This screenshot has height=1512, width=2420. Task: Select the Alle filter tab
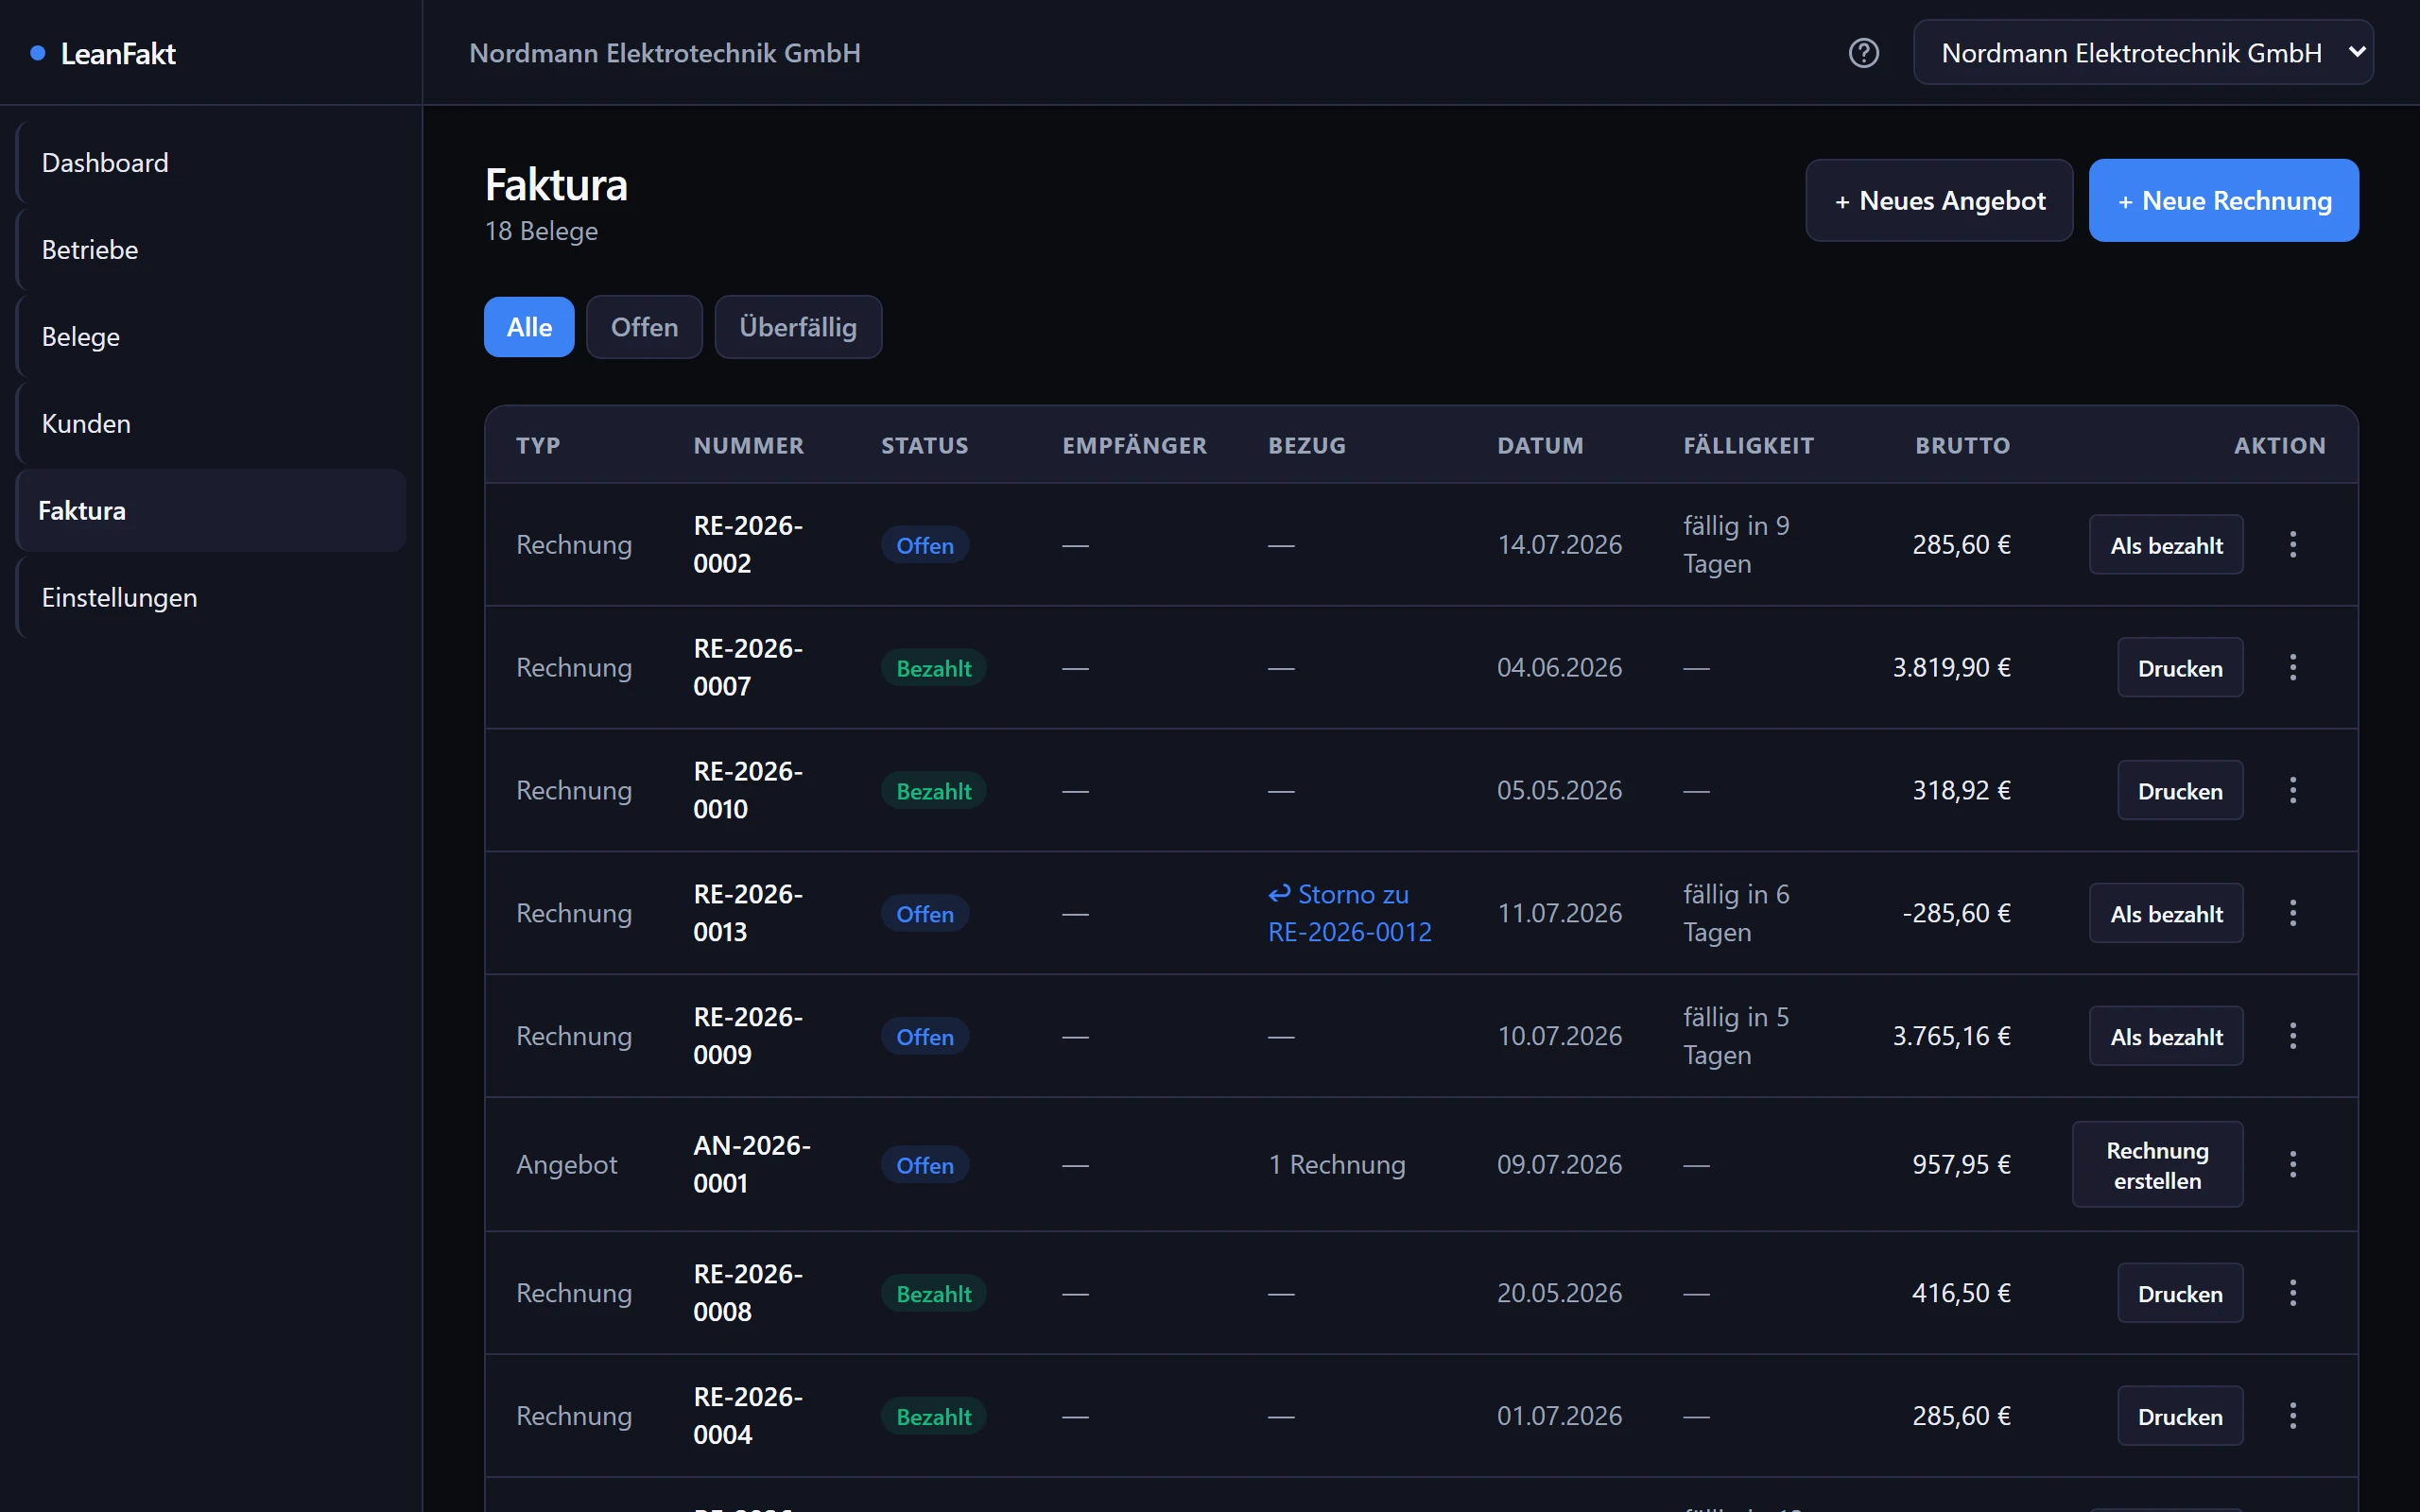pyautogui.click(x=529, y=327)
